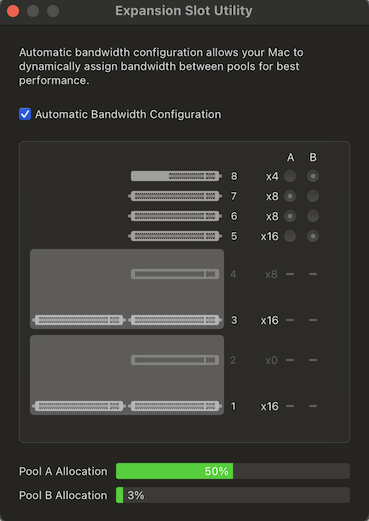The image size is (369, 521).
Task: Assign slot 5 to Pool A
Action: (290, 236)
